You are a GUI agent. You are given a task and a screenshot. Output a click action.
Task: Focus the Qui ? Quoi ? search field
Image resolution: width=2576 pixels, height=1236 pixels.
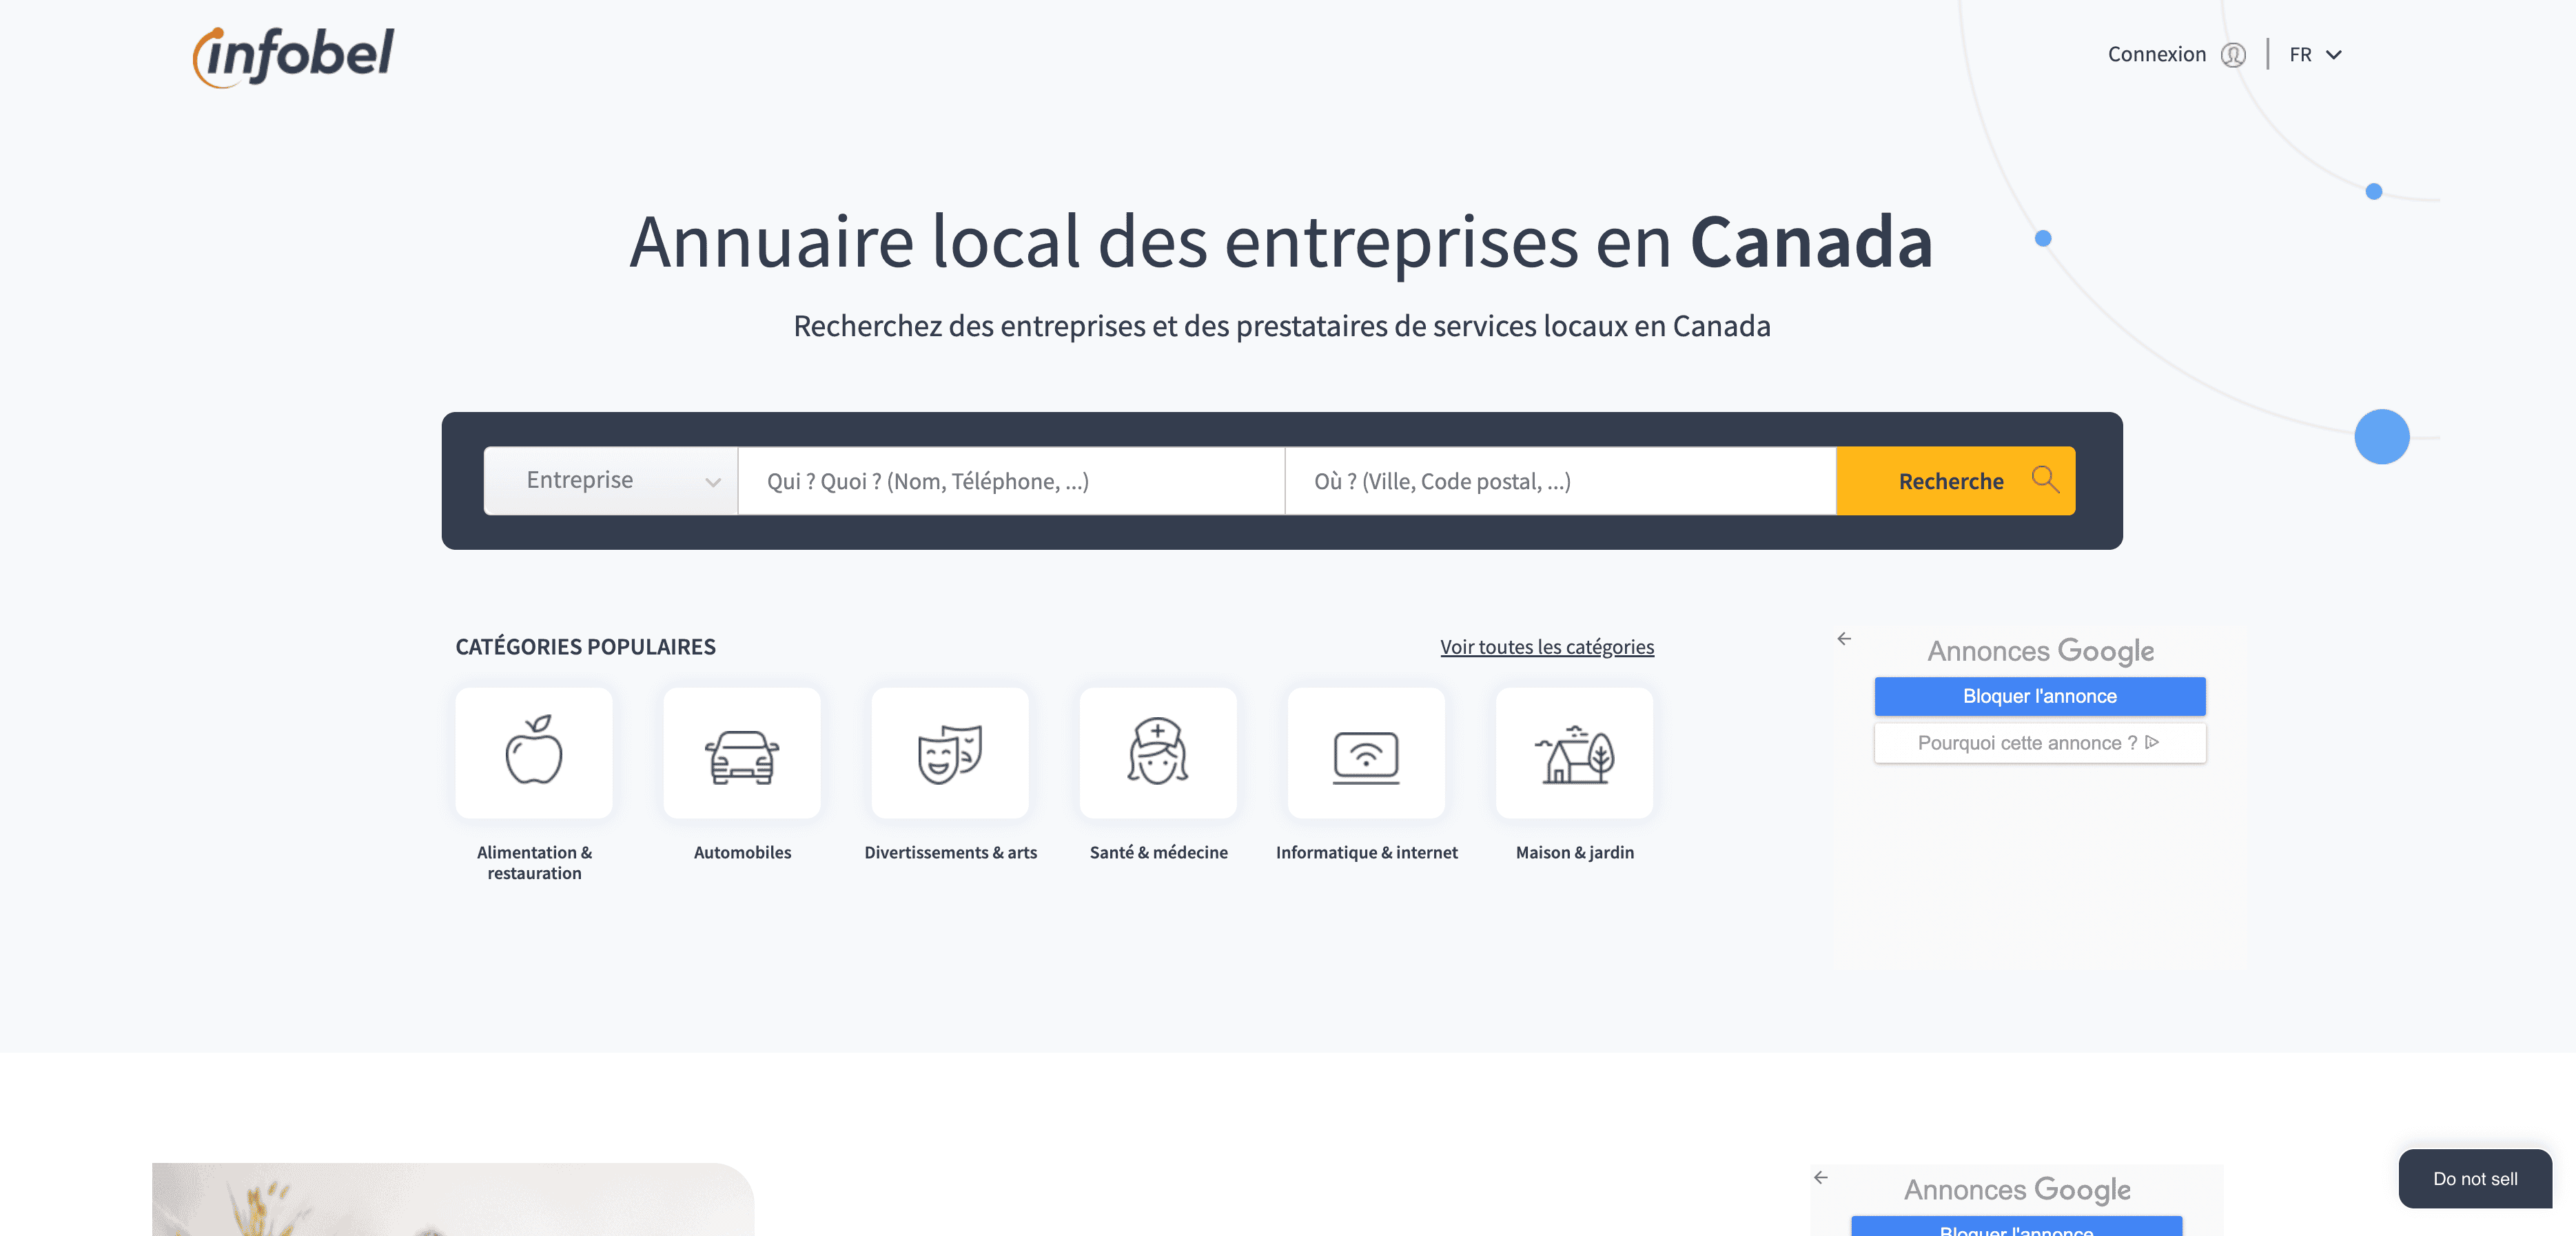1010,481
